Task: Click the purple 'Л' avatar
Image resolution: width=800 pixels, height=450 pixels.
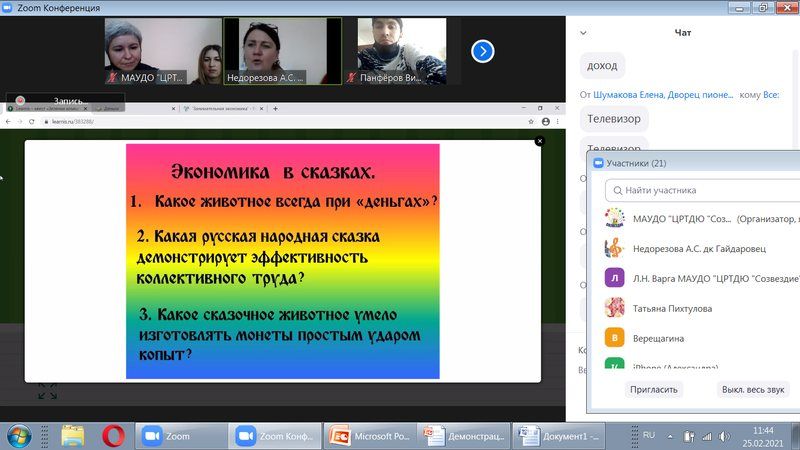Action: click(x=615, y=278)
